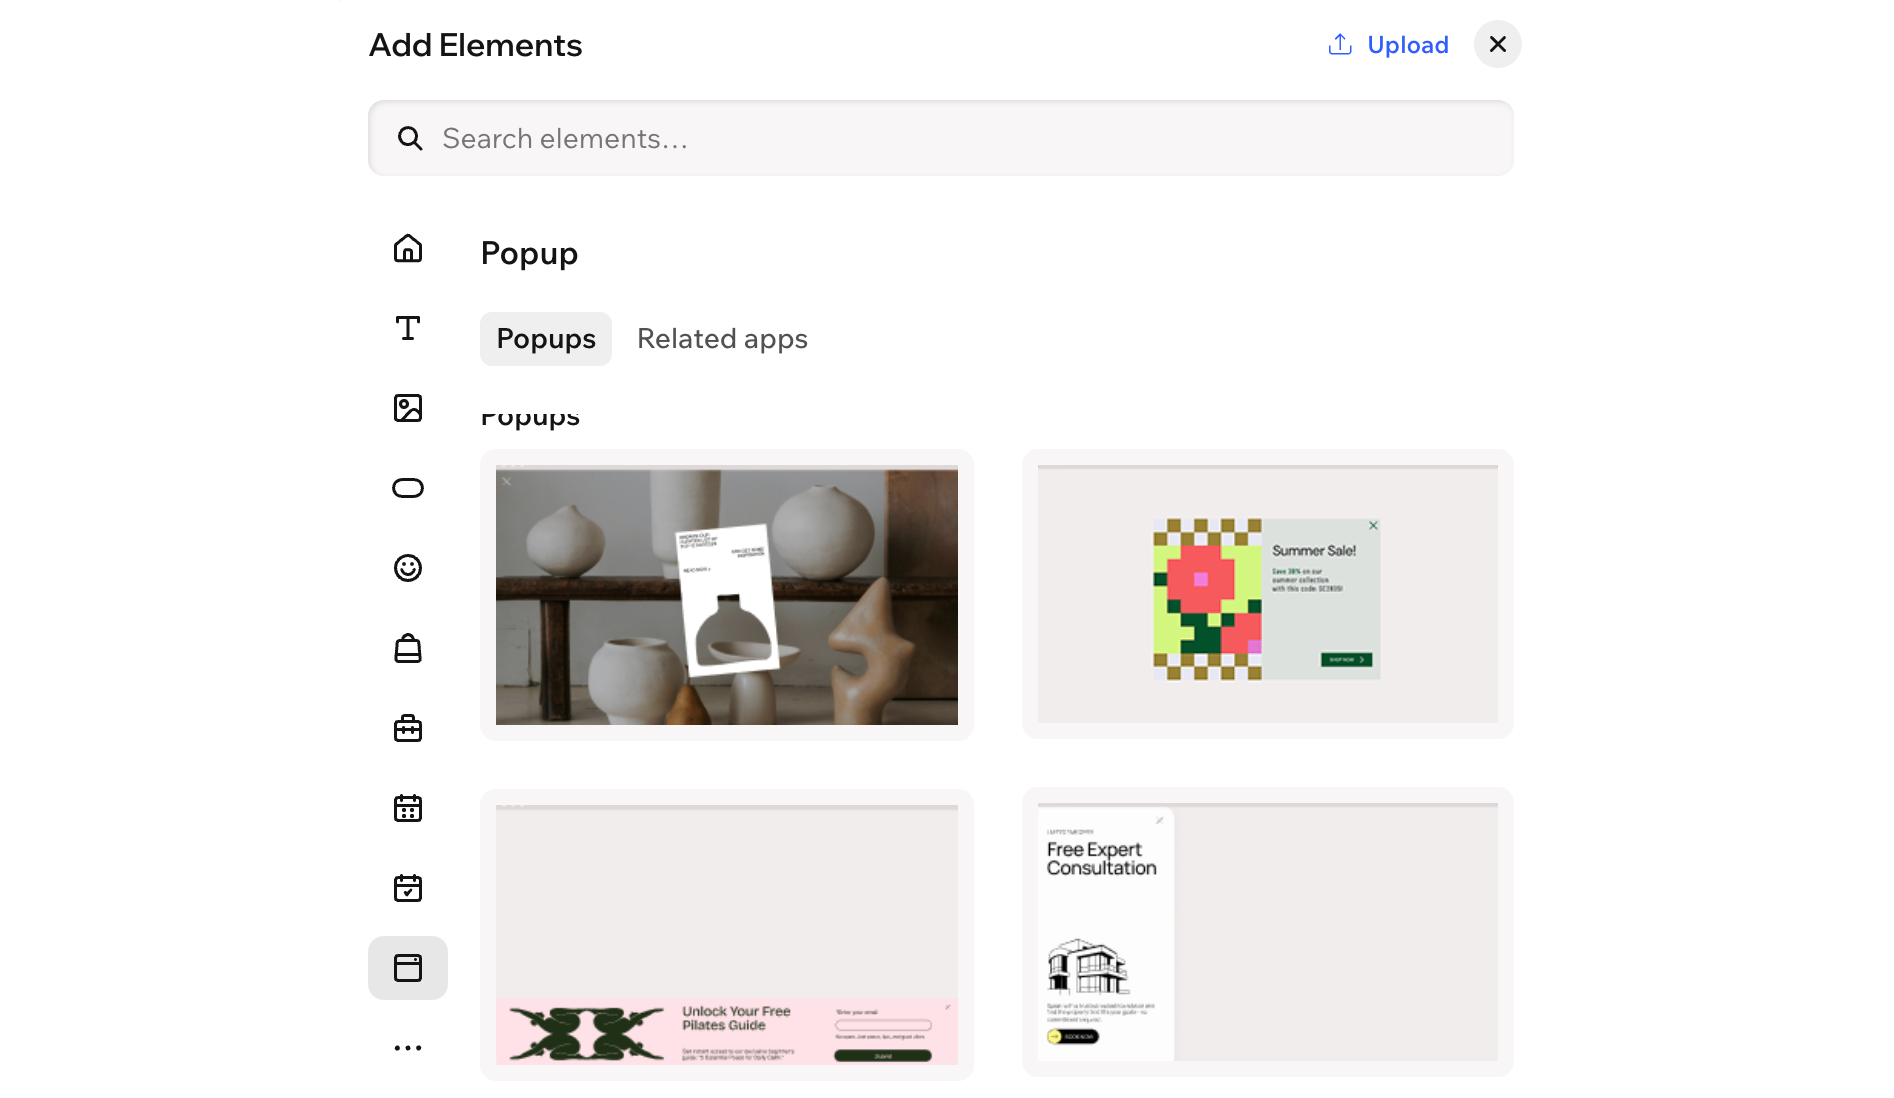Select the Popup window icon in sidebar

[x=408, y=968]
